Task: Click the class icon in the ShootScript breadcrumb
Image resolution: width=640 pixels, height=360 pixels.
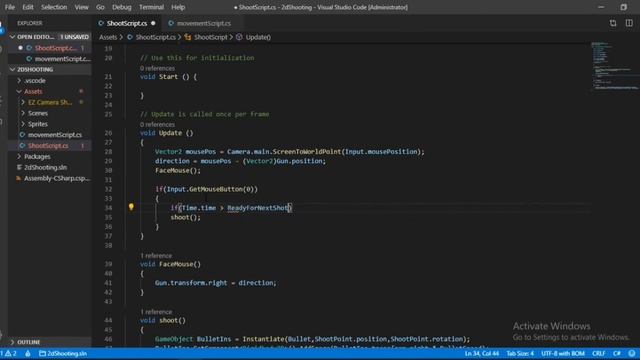Action: (188, 37)
